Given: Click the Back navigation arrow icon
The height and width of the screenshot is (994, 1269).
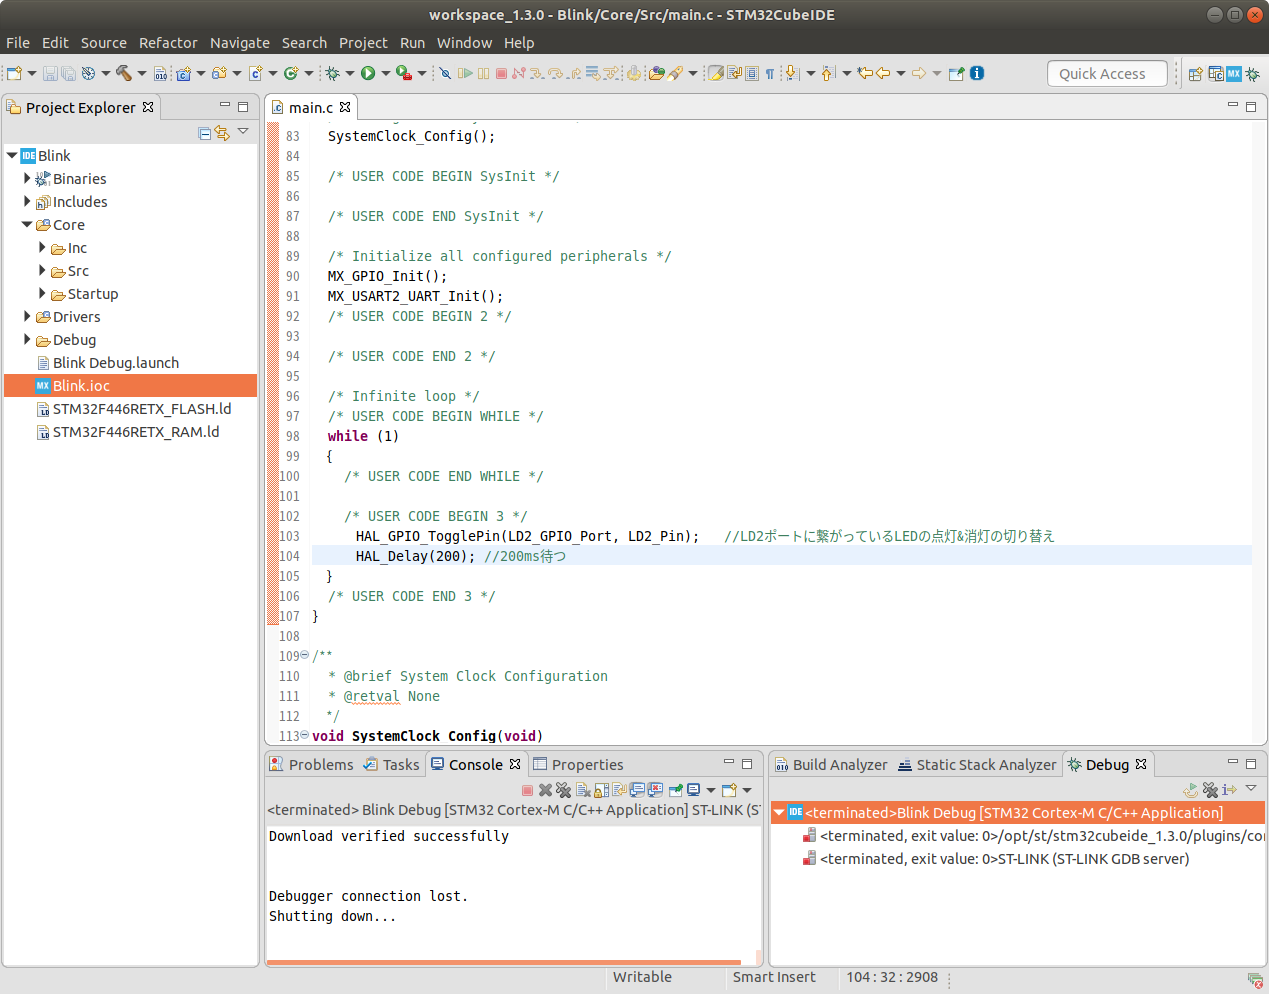Looking at the screenshot, I should click(883, 73).
